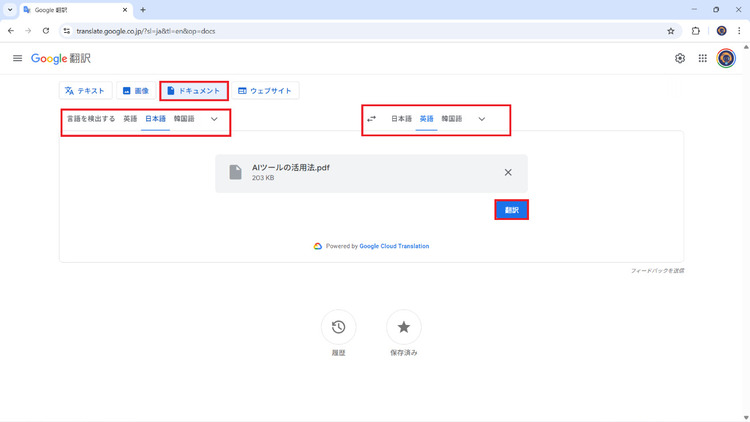Open saved translations star (保存済み)
This screenshot has width=750, height=422.
coord(403,327)
